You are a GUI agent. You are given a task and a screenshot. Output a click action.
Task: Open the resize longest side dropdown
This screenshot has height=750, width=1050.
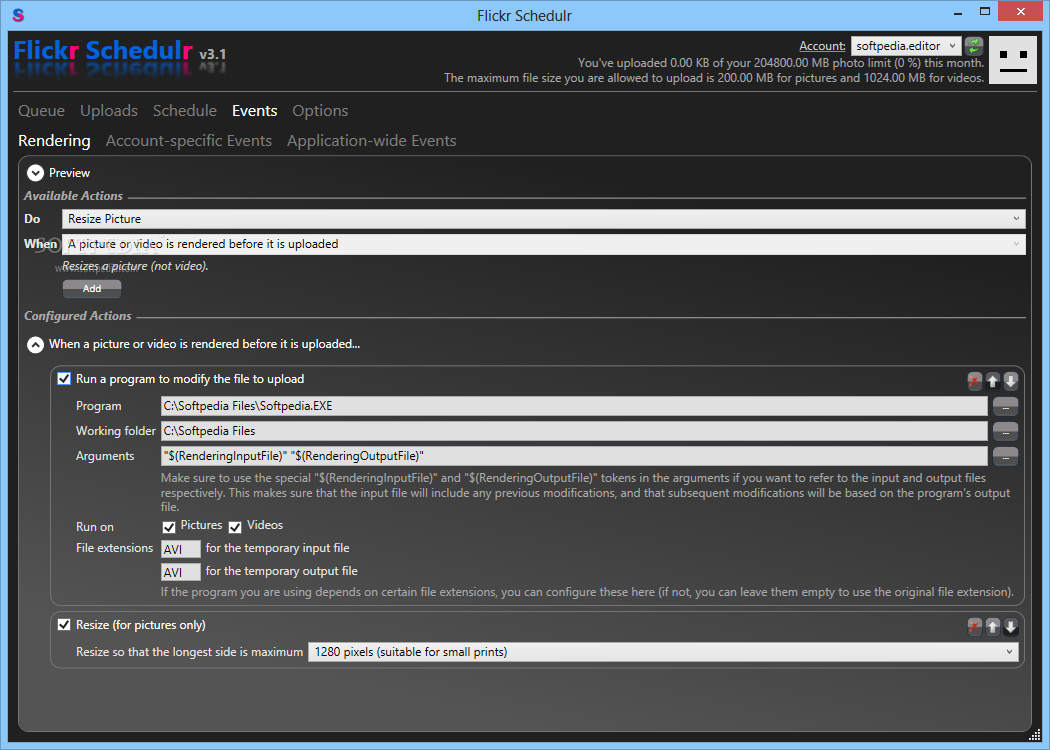663,652
